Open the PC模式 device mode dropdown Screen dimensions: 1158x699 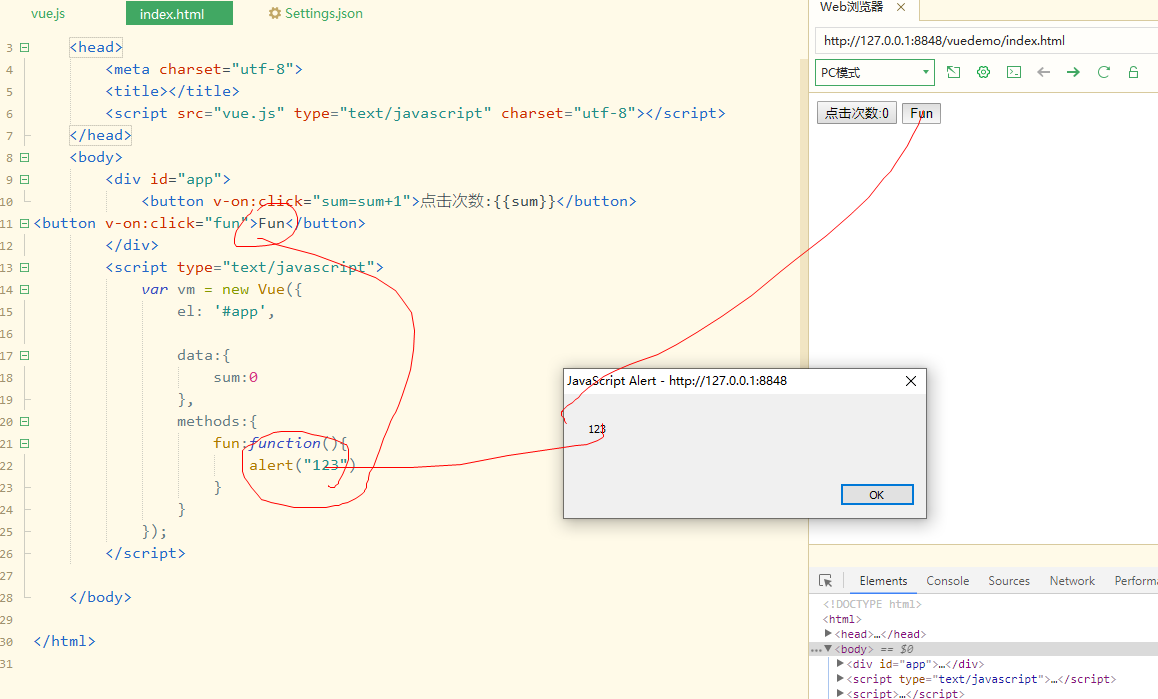pyautogui.click(x=874, y=72)
